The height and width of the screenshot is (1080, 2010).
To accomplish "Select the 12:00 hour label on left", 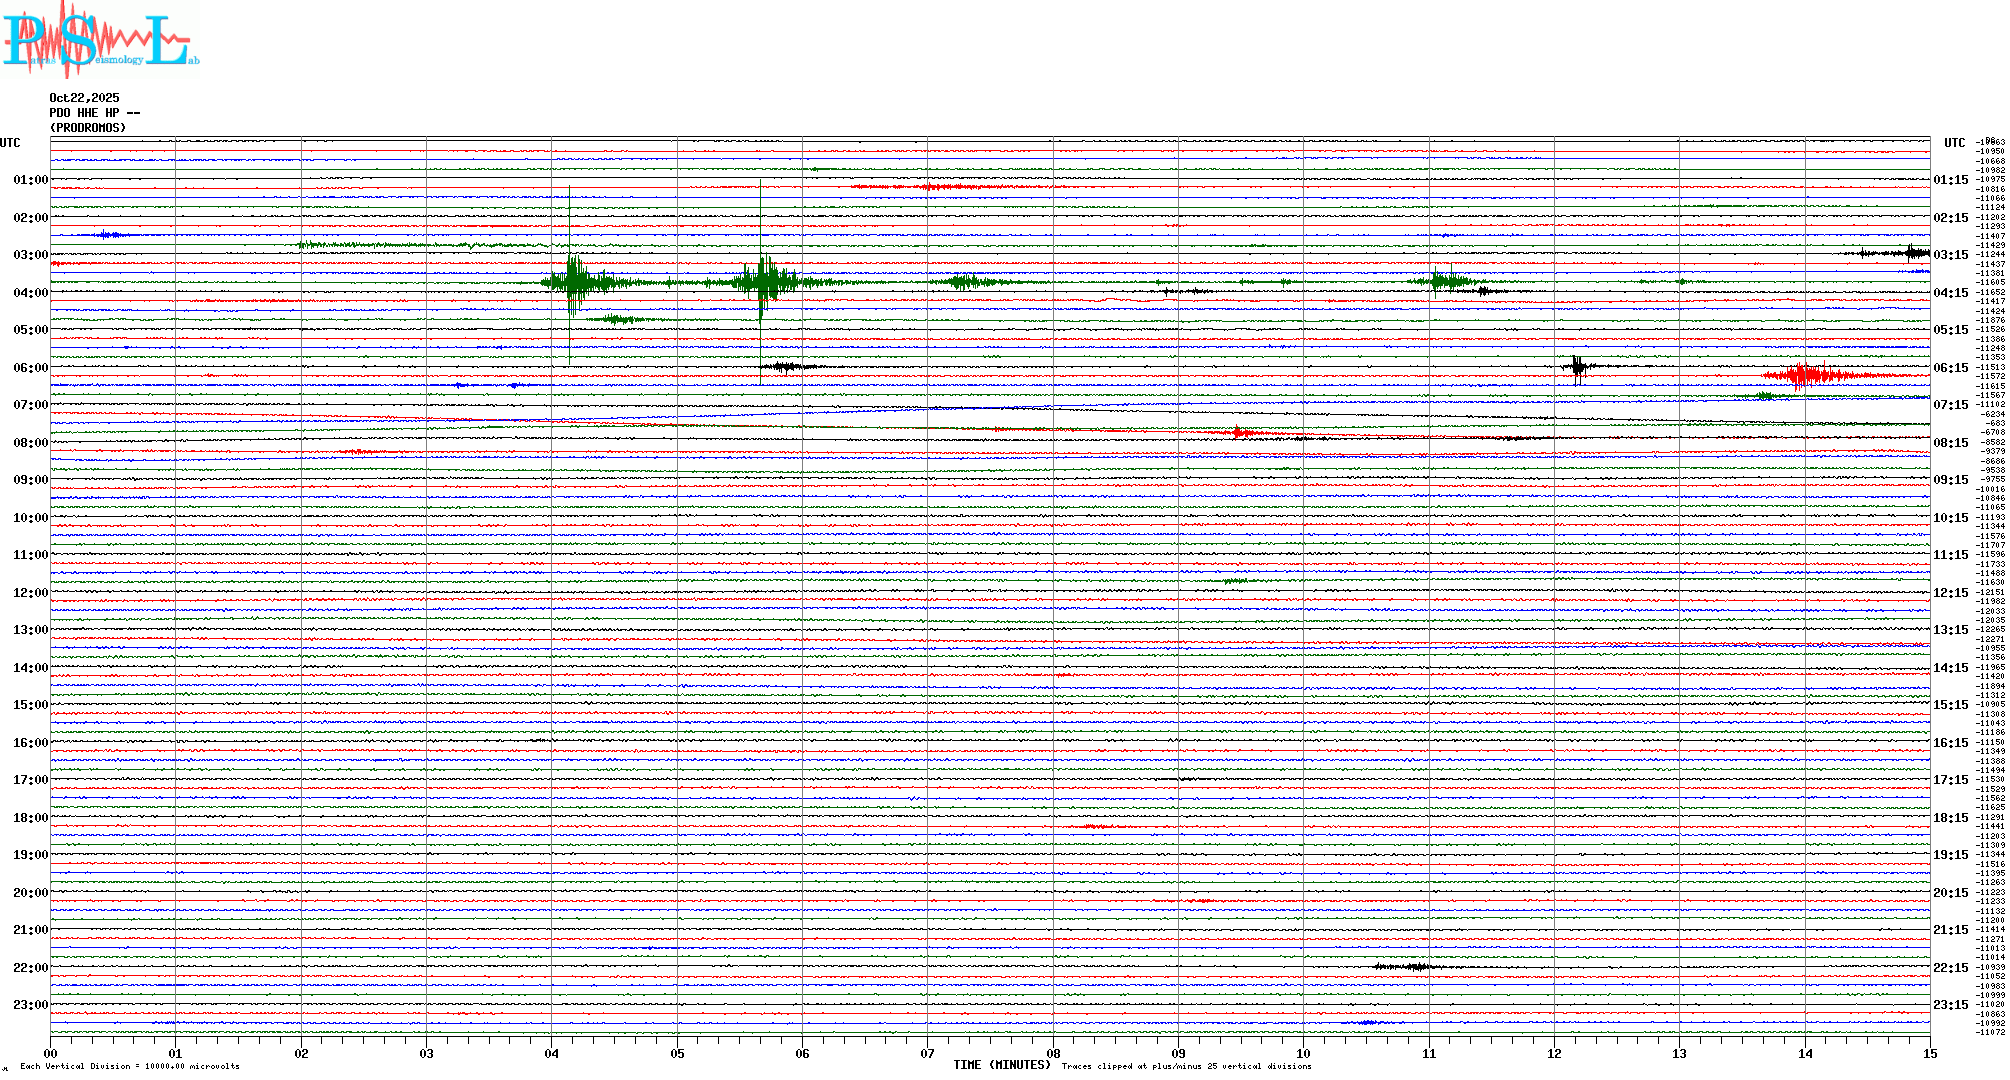I will (30, 593).
